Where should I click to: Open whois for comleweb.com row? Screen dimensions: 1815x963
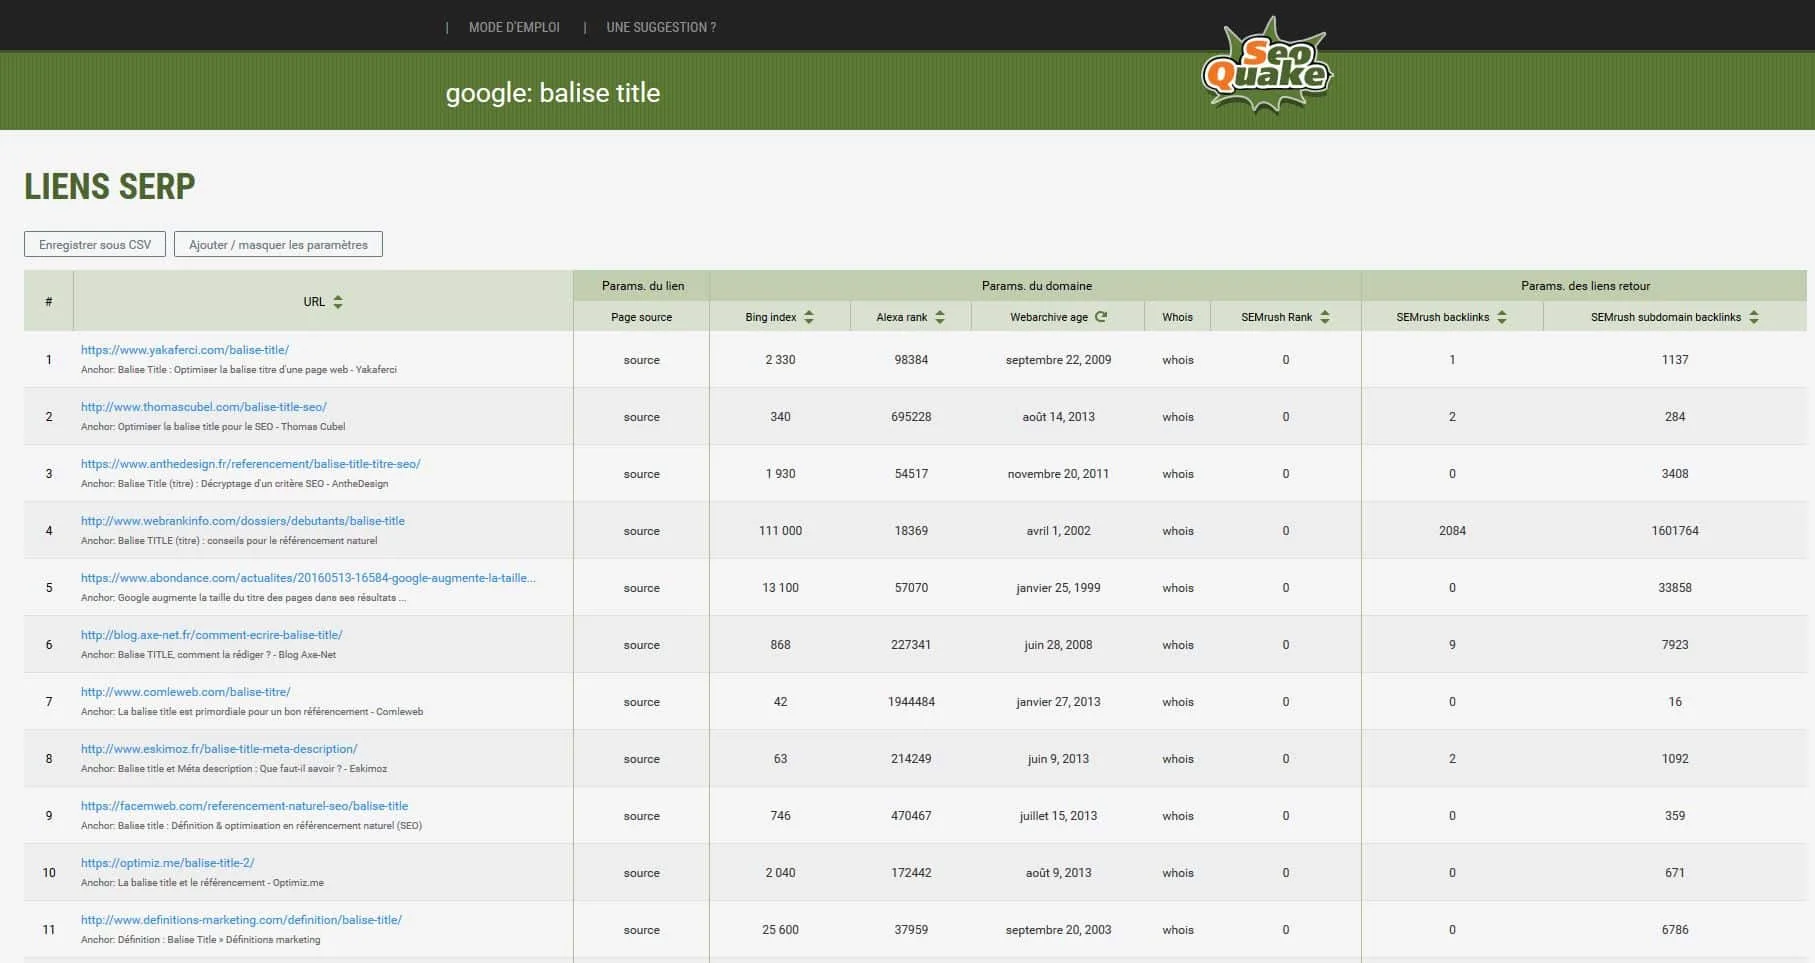1178,702
